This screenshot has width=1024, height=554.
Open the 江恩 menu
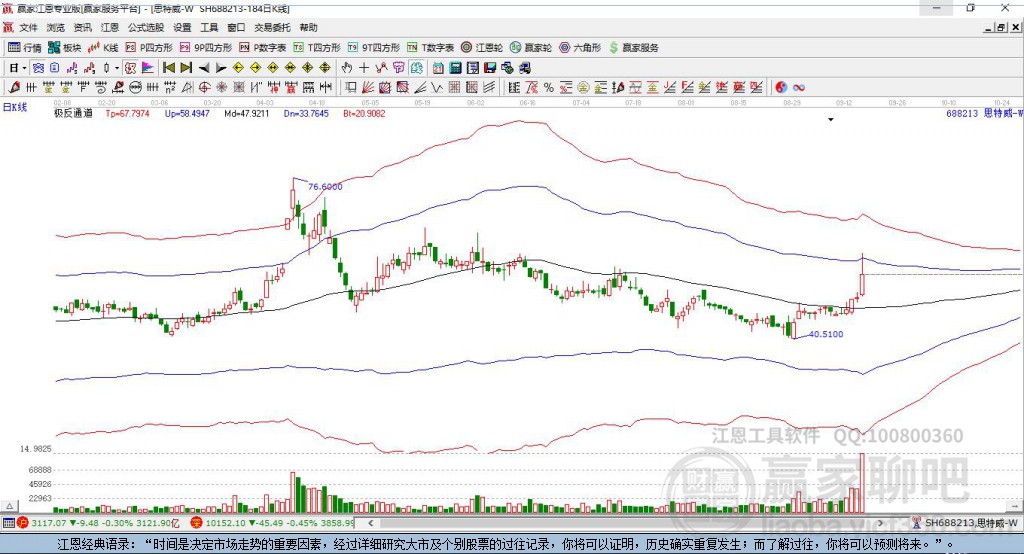(110, 27)
